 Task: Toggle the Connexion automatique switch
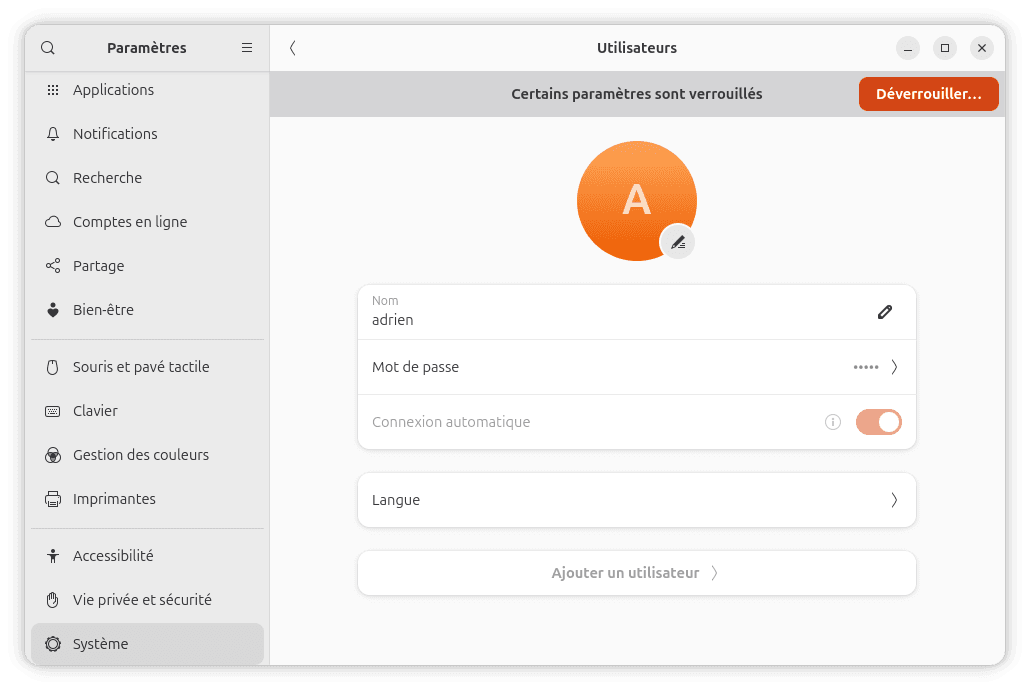tap(878, 422)
